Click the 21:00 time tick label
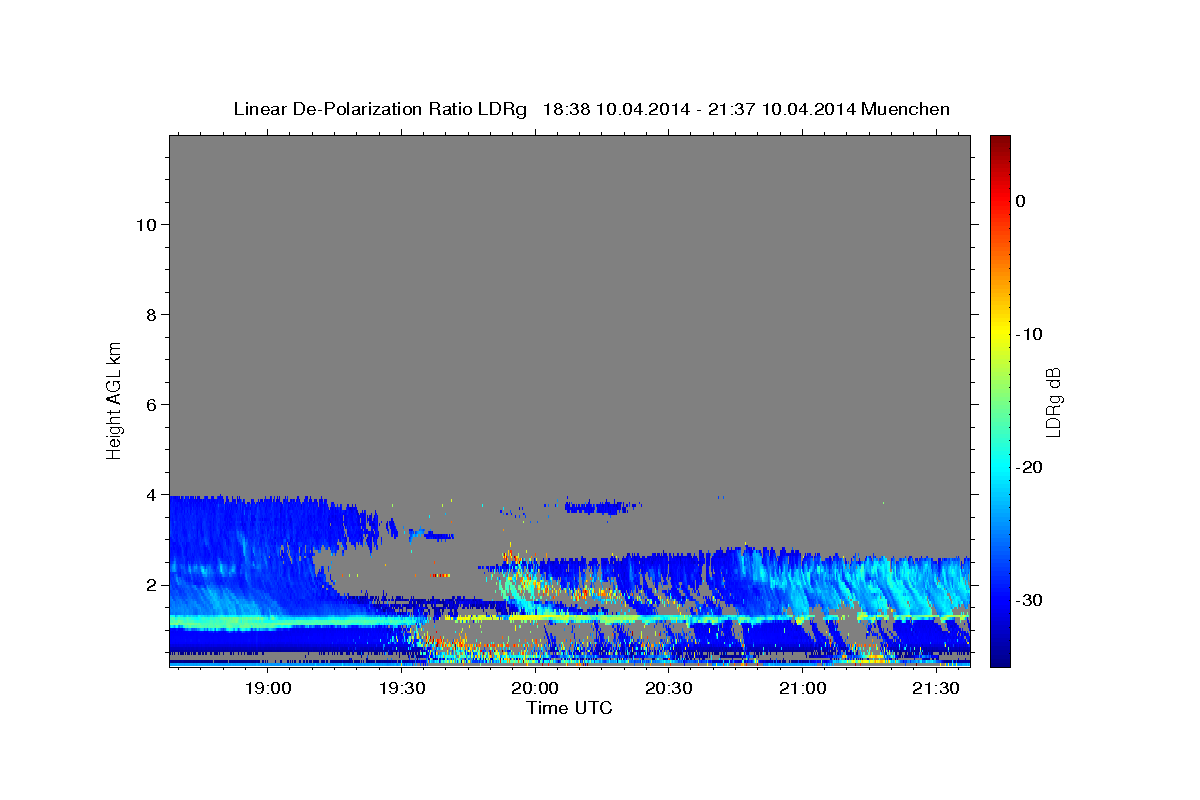Image resolution: width=1200 pixels, height=800 pixels. (802, 688)
